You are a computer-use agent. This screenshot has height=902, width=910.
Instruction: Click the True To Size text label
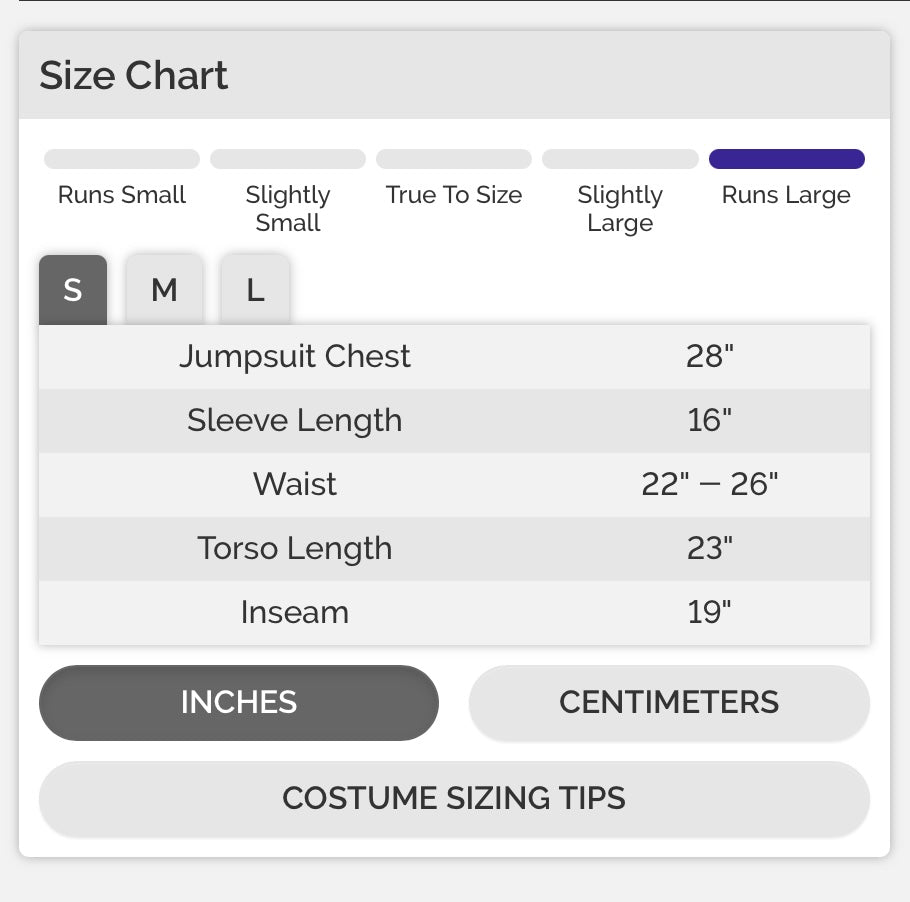click(454, 195)
